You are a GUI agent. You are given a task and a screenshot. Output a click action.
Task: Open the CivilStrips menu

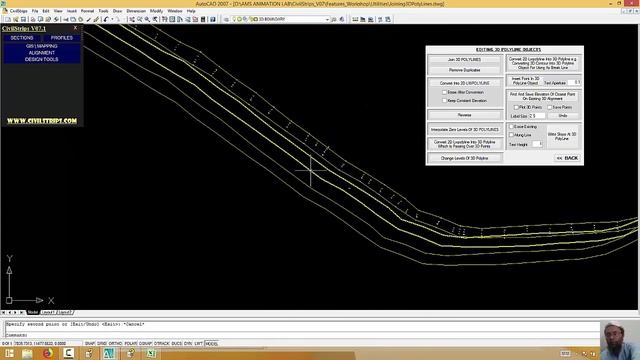pos(18,11)
